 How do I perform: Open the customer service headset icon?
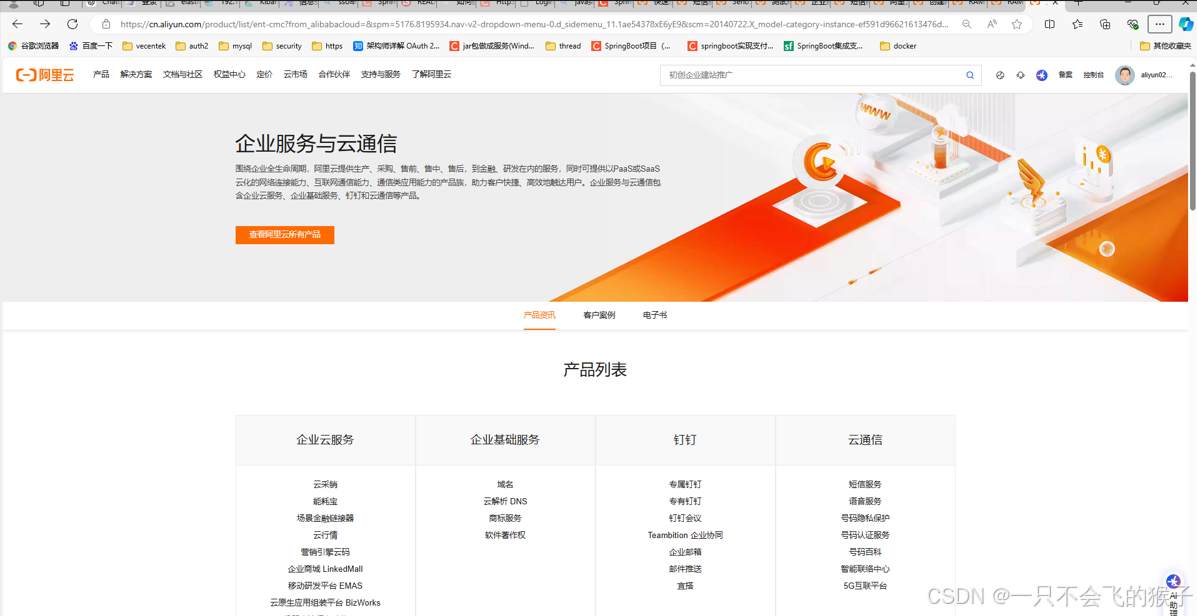point(1020,75)
